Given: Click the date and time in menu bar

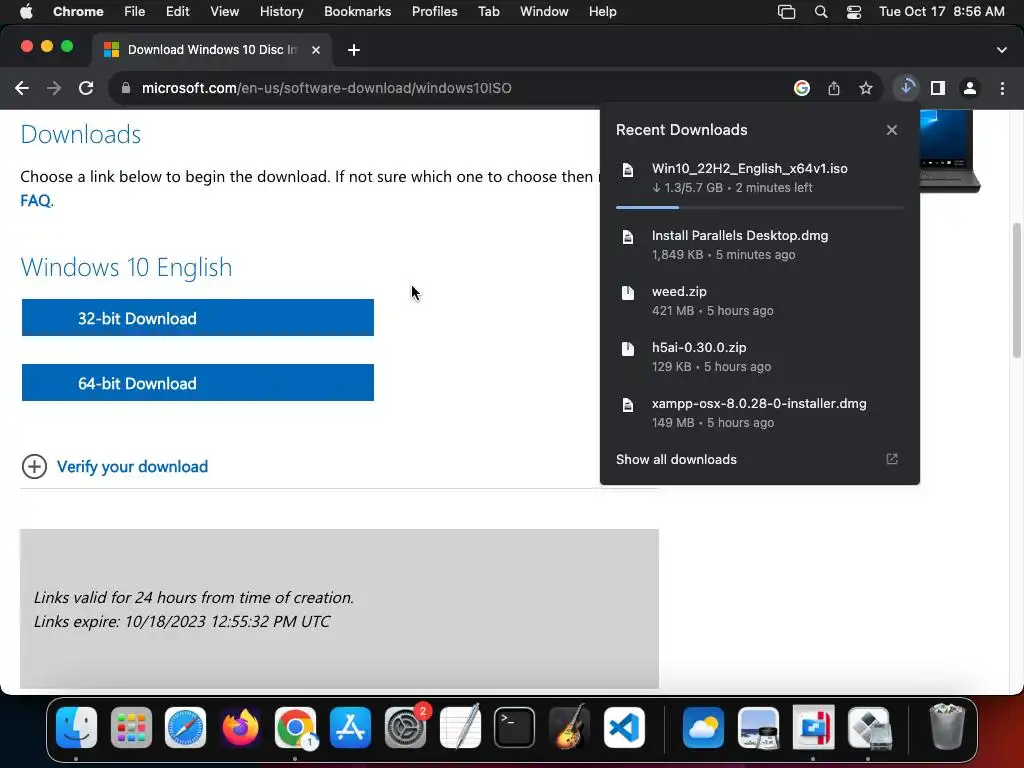Looking at the screenshot, I should 942,12.
